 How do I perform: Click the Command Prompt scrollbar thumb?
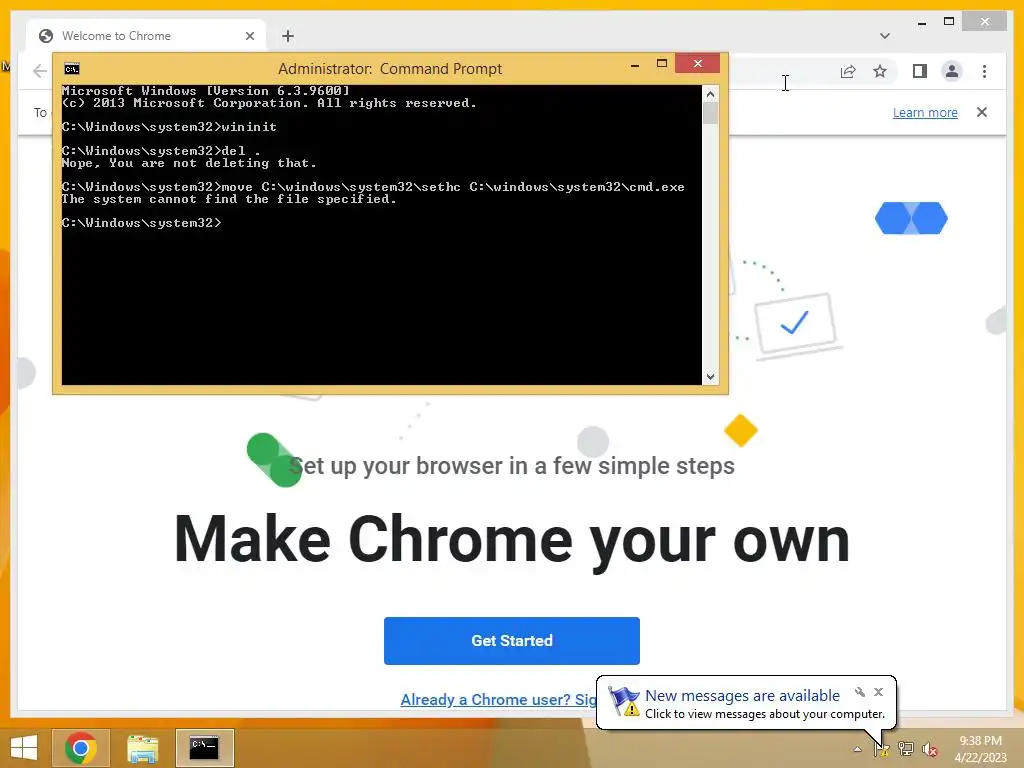pos(711,113)
